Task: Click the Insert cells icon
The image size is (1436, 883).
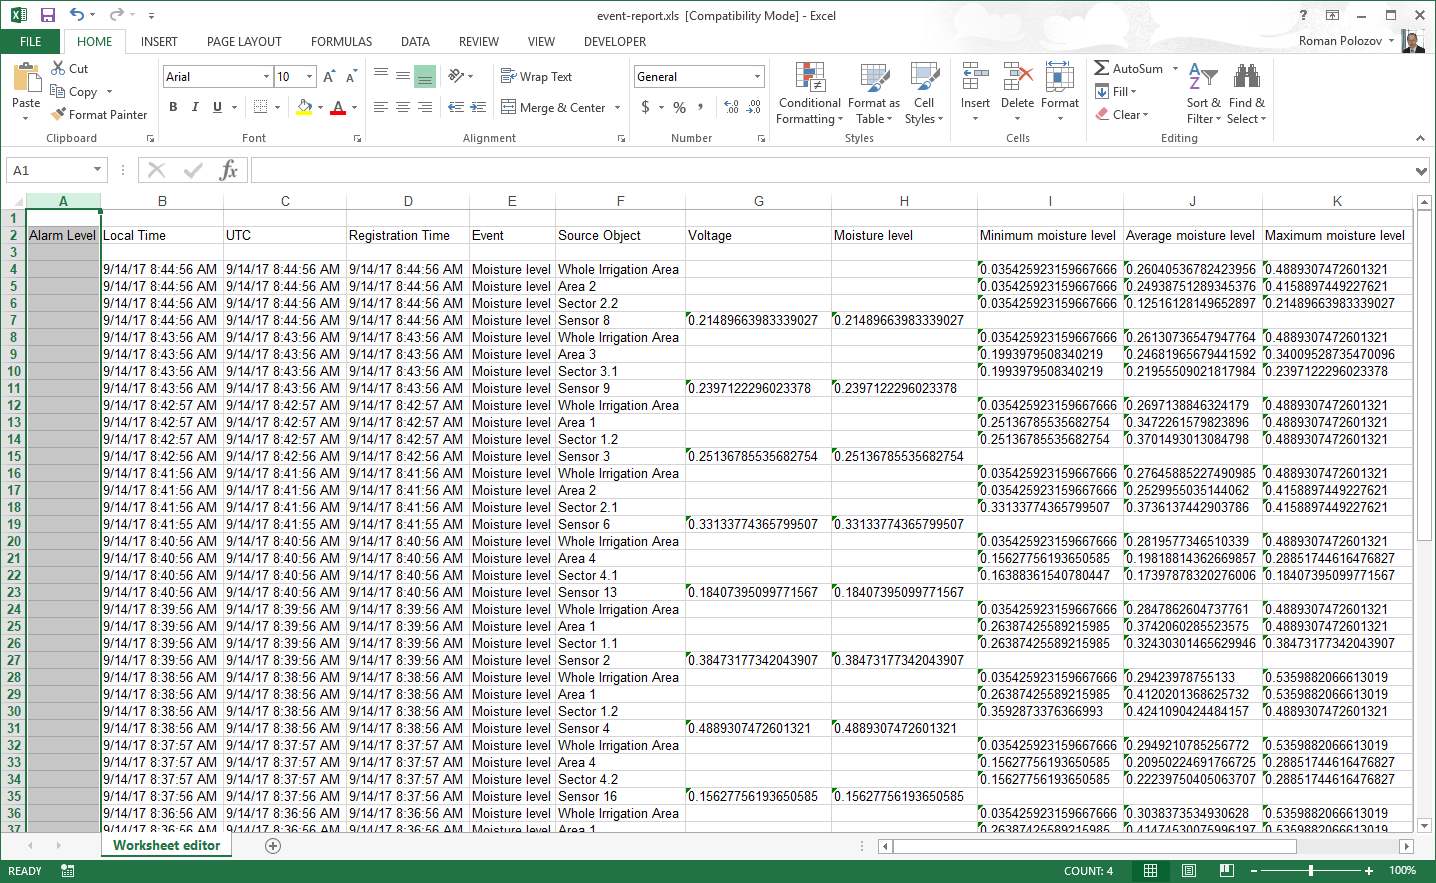Action: coord(975,78)
